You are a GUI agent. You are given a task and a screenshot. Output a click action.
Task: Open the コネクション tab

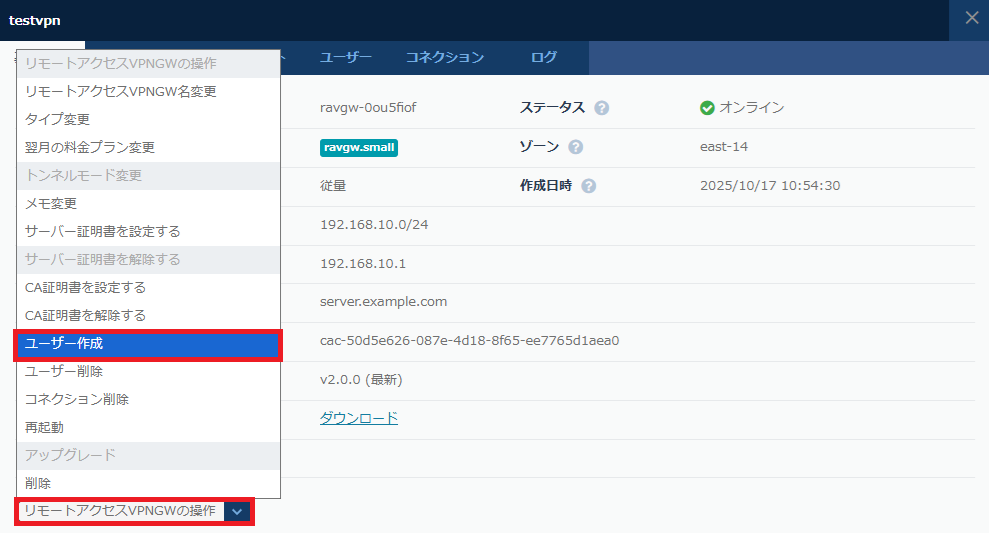[445, 57]
